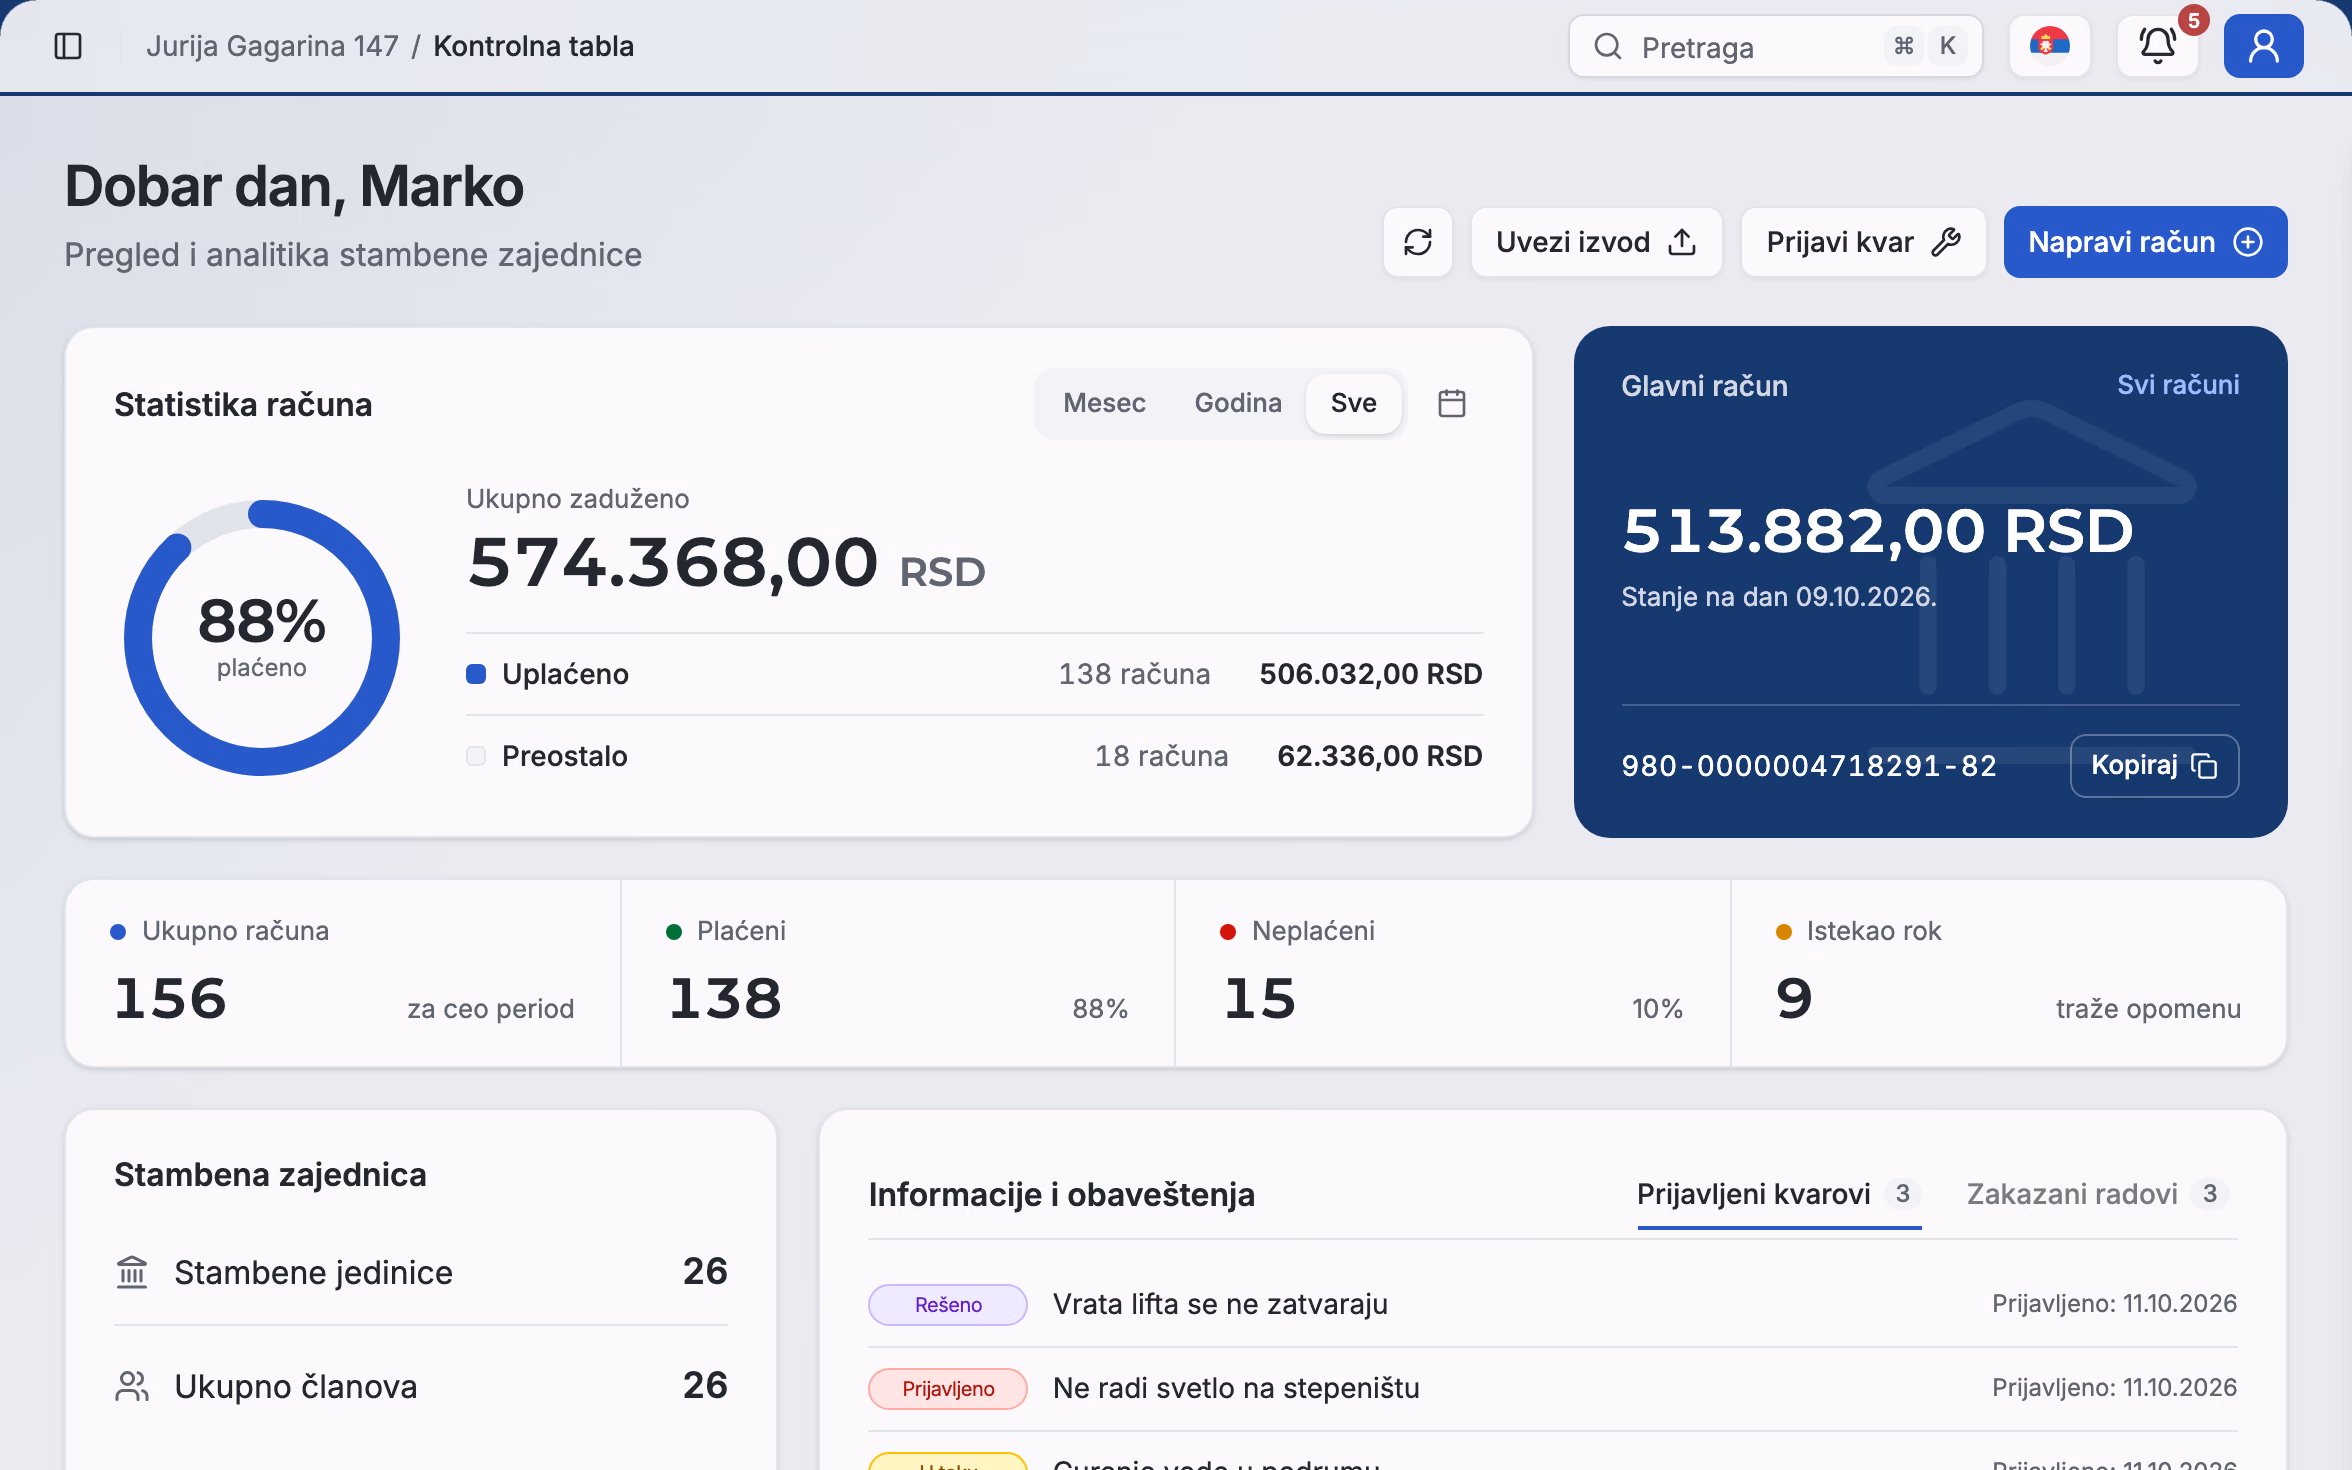Open the calendar date picker icon
The height and width of the screenshot is (1470, 2352).
coord(1452,403)
